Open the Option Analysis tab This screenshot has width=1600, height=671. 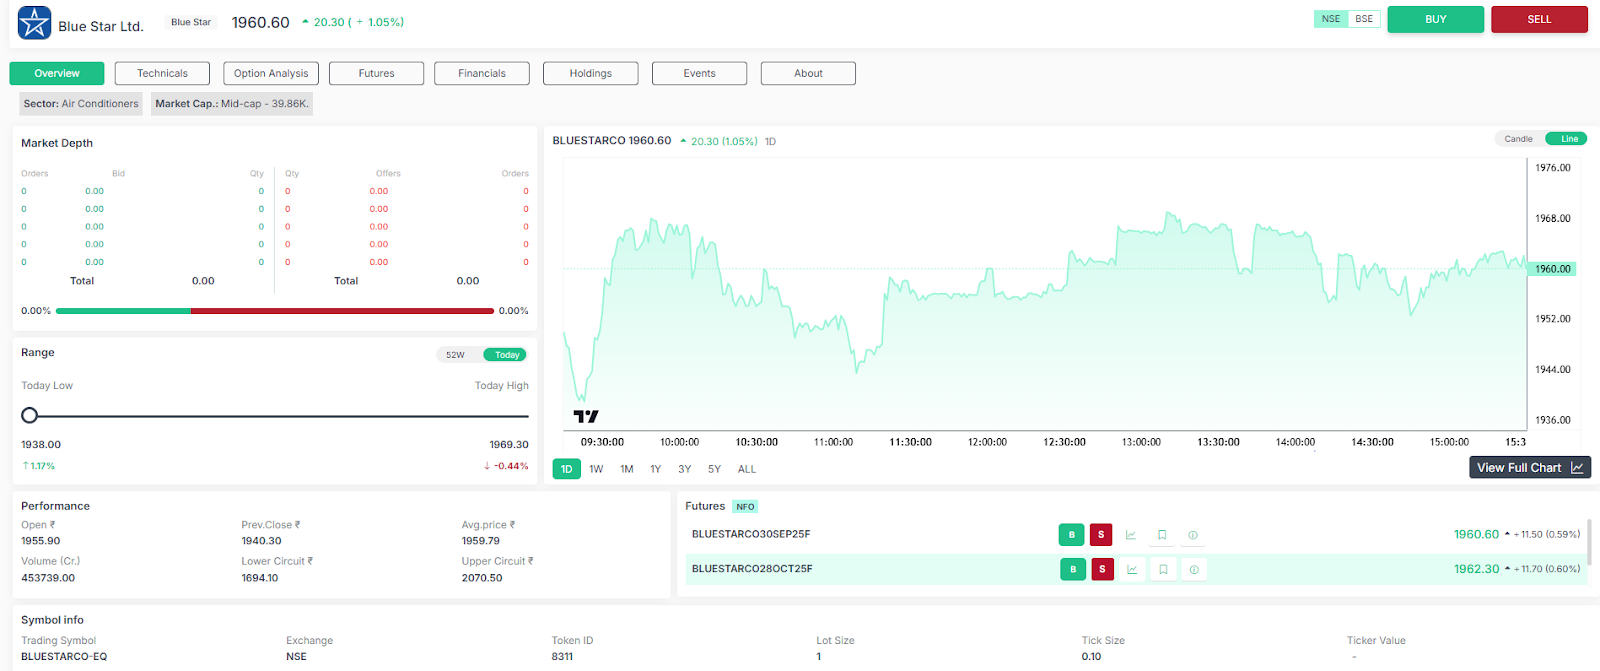(x=271, y=73)
